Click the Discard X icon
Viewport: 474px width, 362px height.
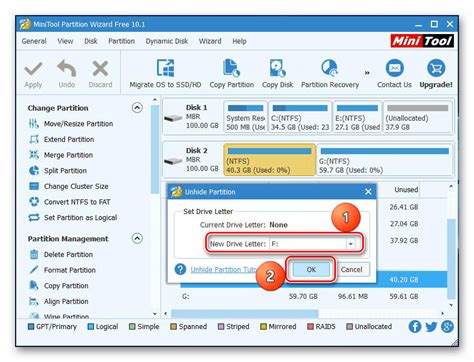tap(100, 69)
